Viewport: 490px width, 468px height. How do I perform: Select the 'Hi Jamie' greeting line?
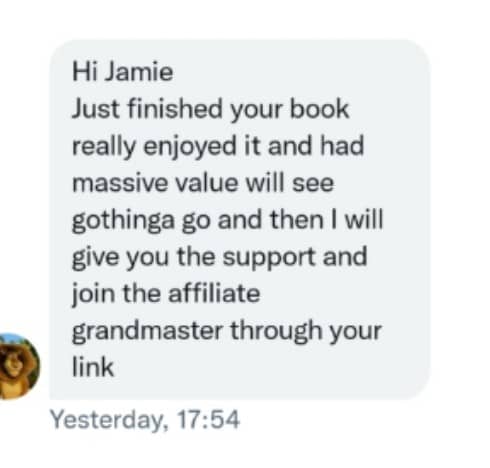(122, 72)
